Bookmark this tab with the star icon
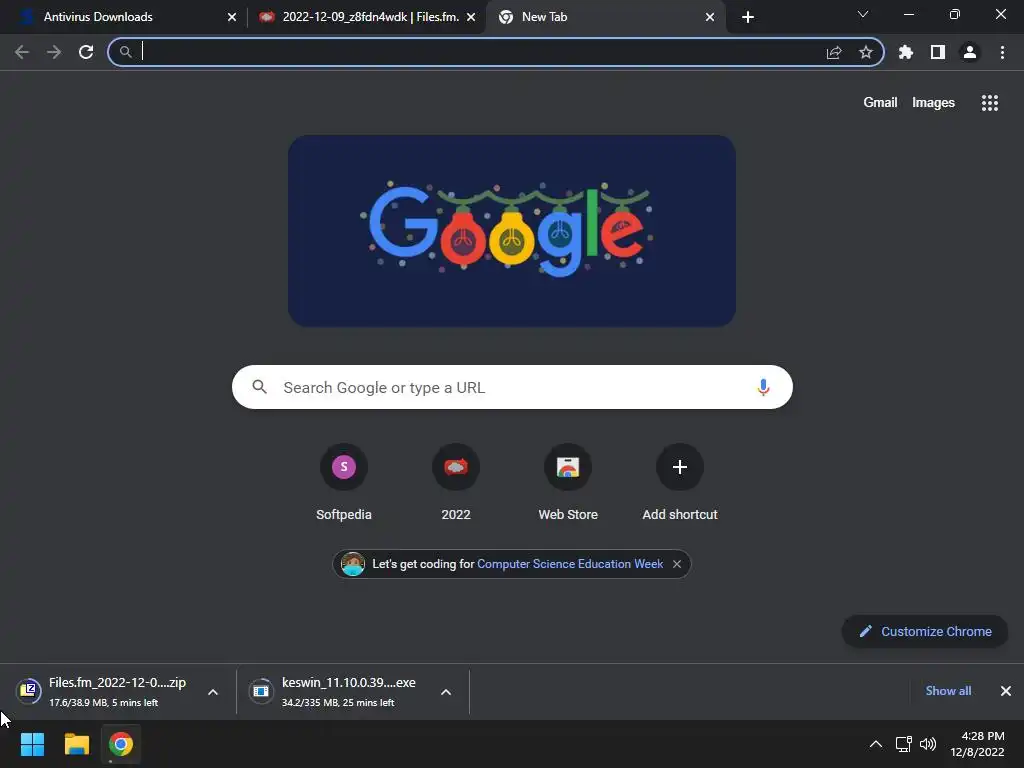 [866, 52]
